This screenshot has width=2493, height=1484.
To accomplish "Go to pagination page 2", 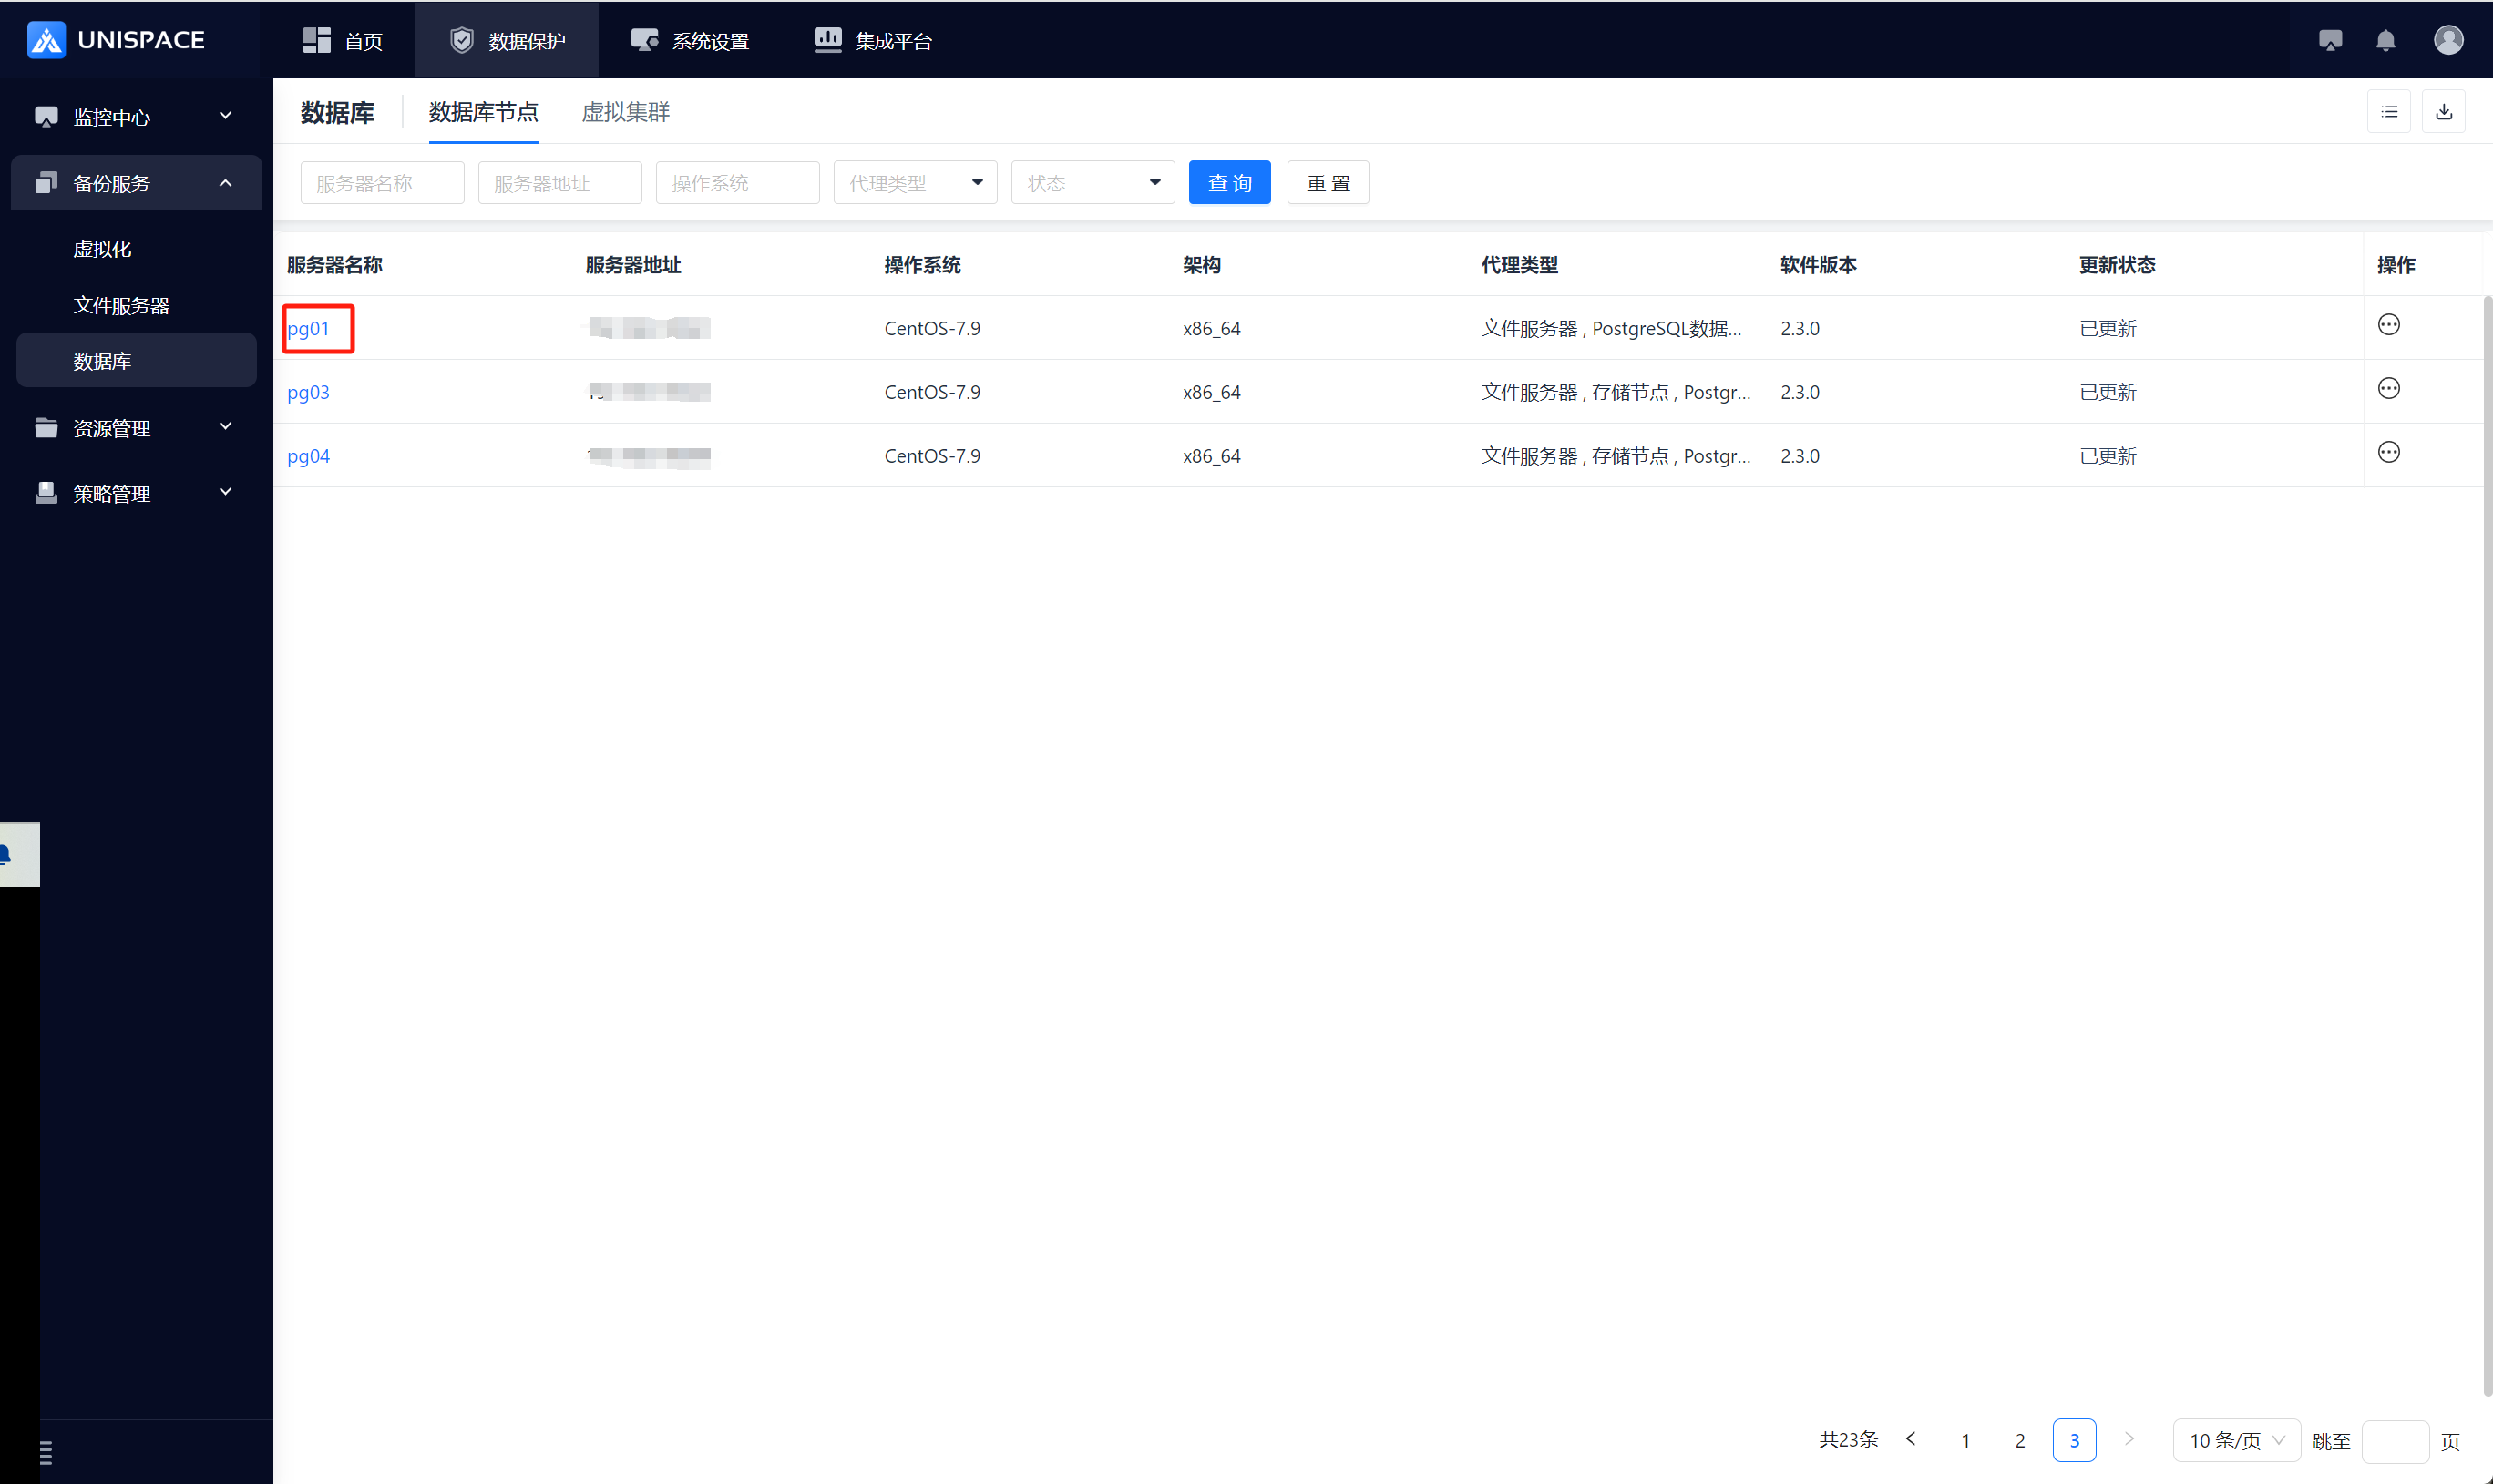I will [2019, 1440].
